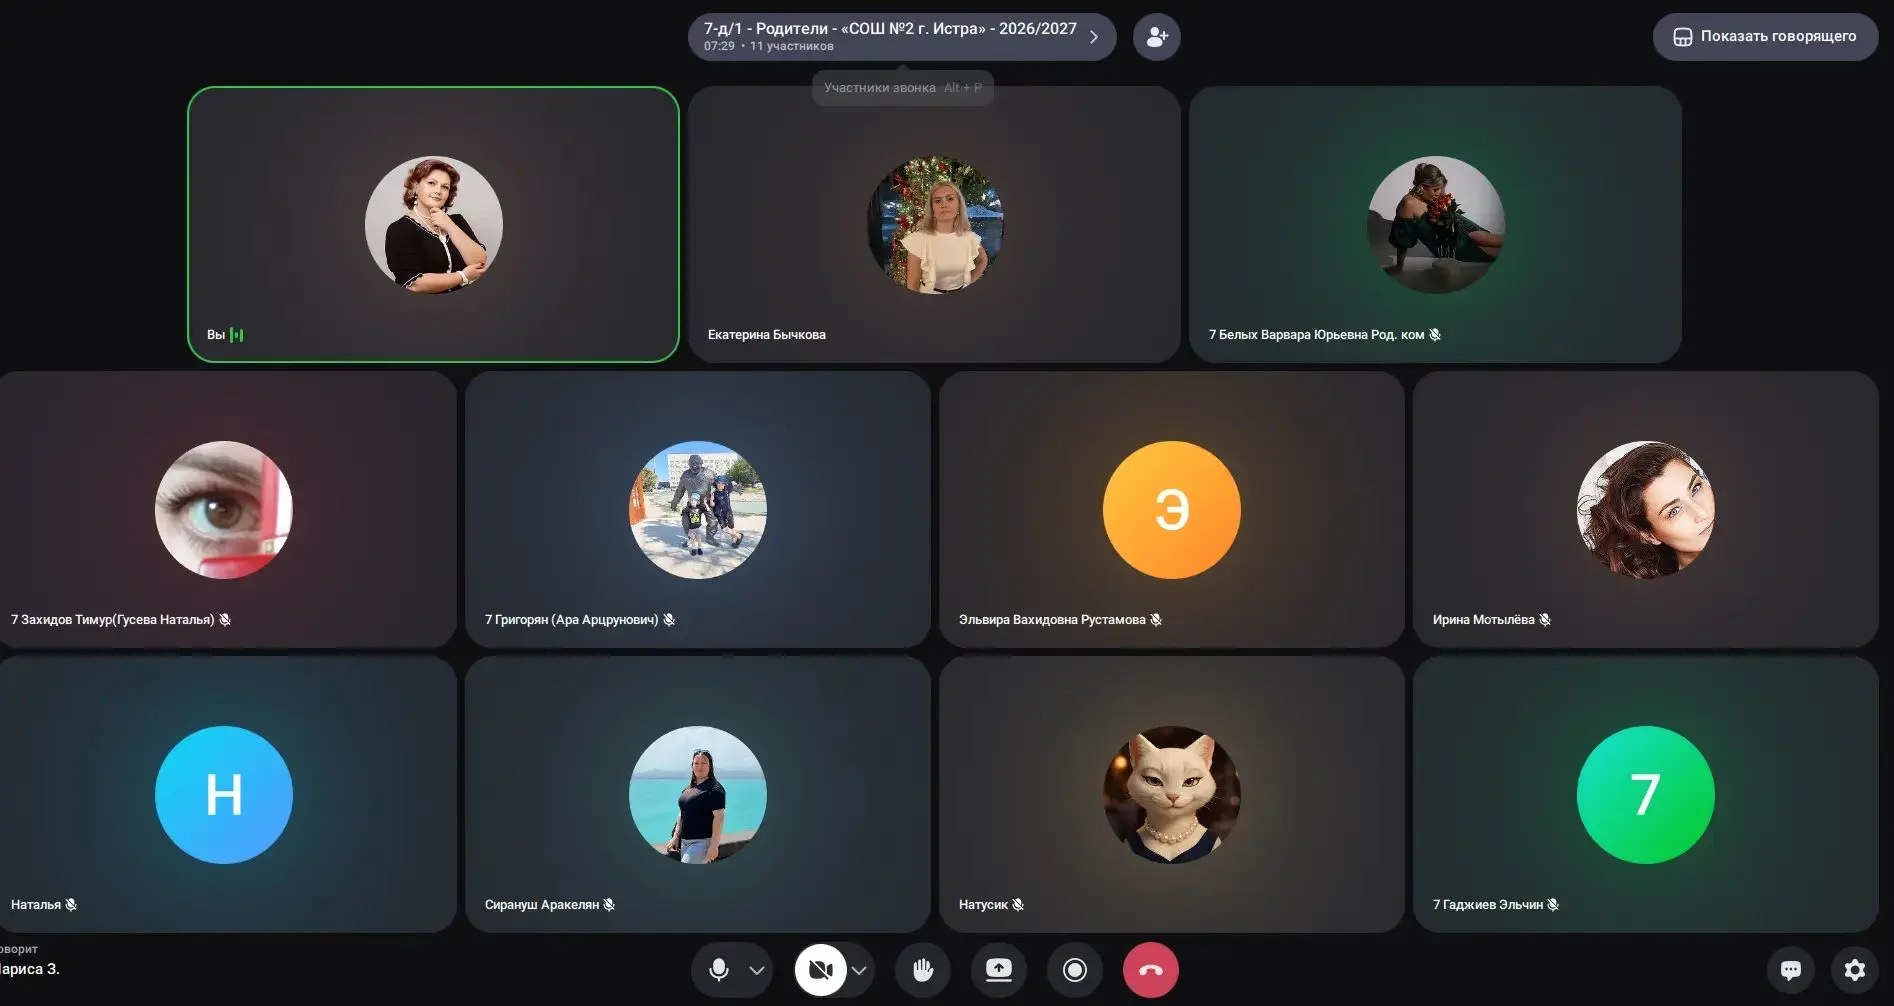Add participant to the call
The width and height of the screenshot is (1894, 1006).
pos(1157,37)
